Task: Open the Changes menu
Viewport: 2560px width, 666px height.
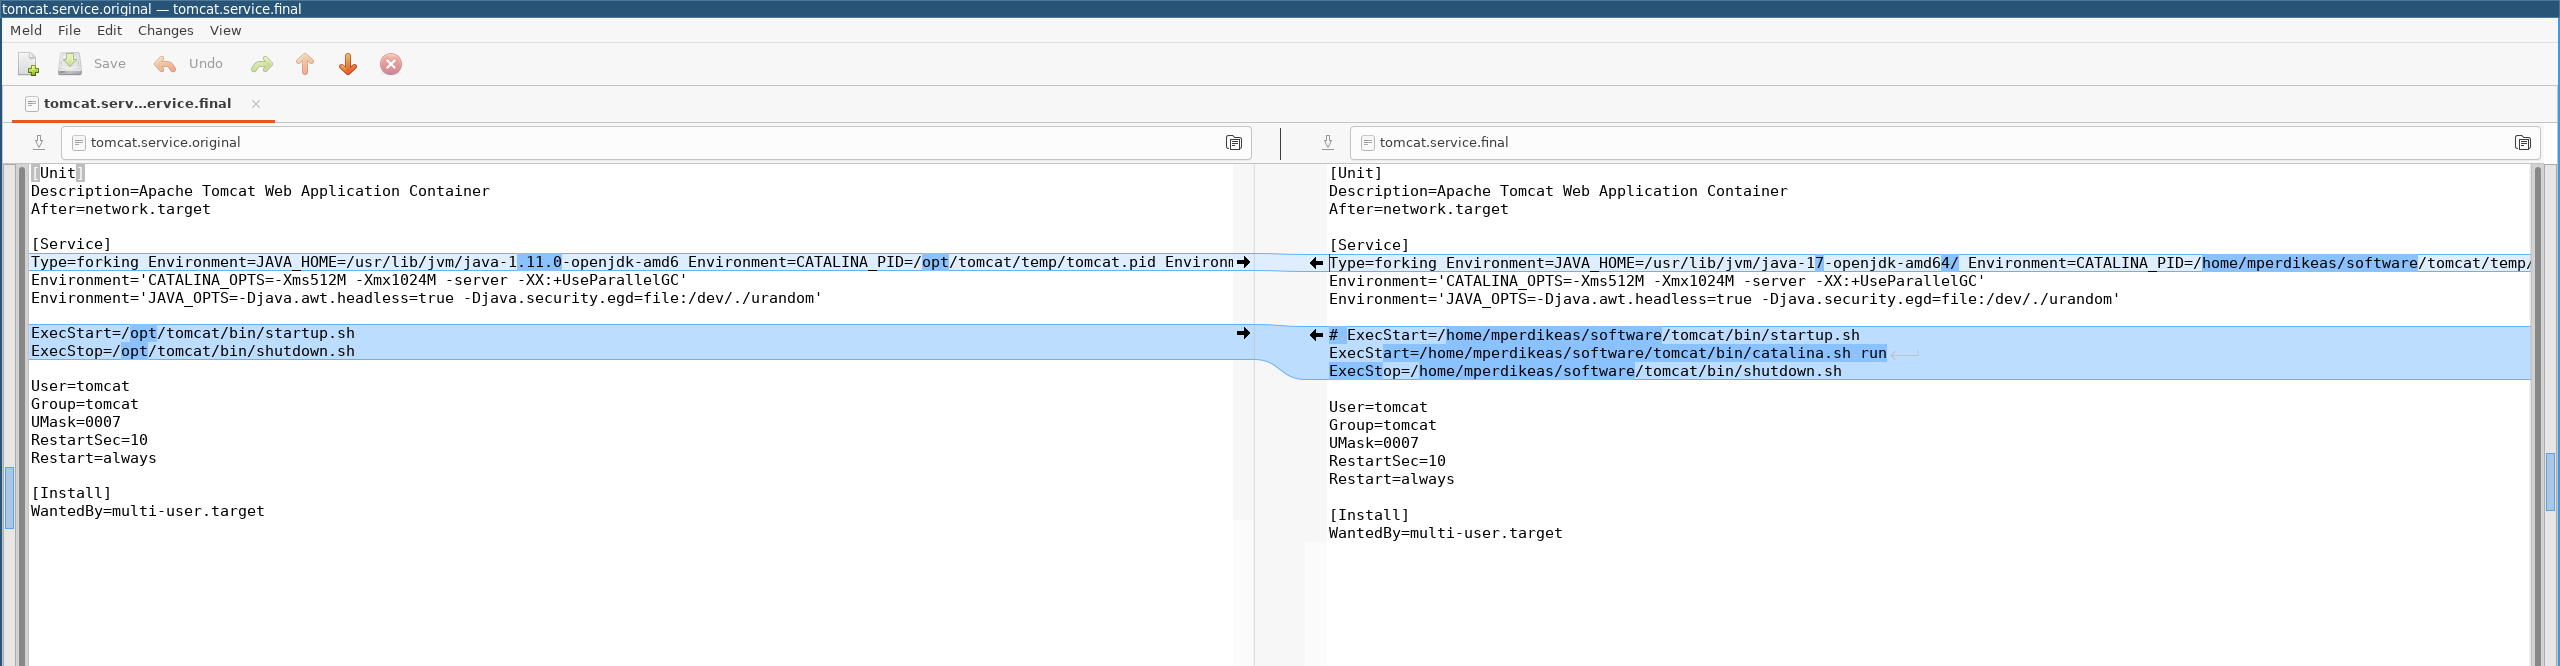Action: coord(165,31)
